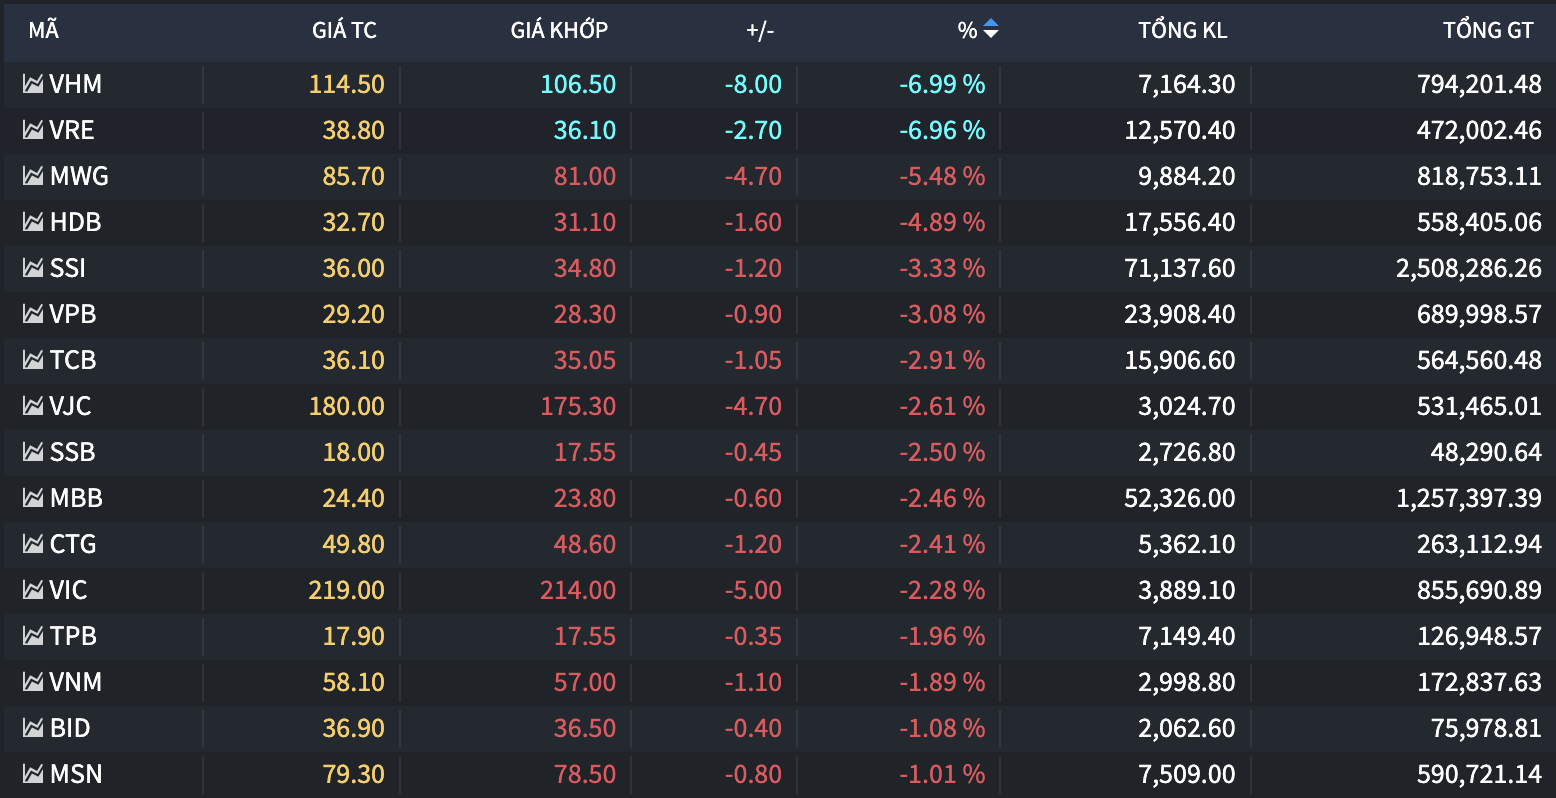Screen dimensions: 1556x798
Task: Open the chart icon beside VHM
Action: point(33,84)
